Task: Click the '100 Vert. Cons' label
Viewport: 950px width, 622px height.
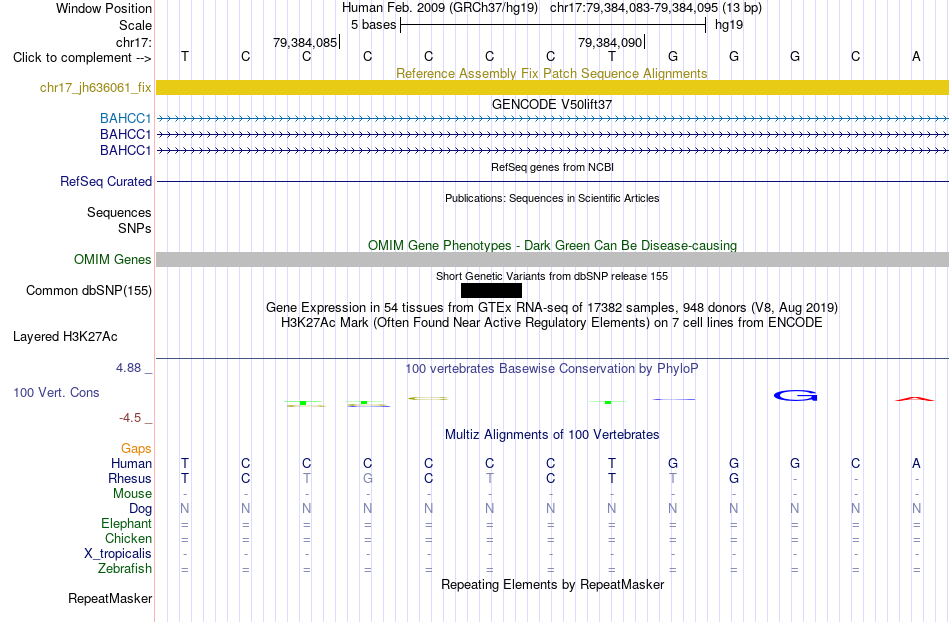Action: coord(56,392)
